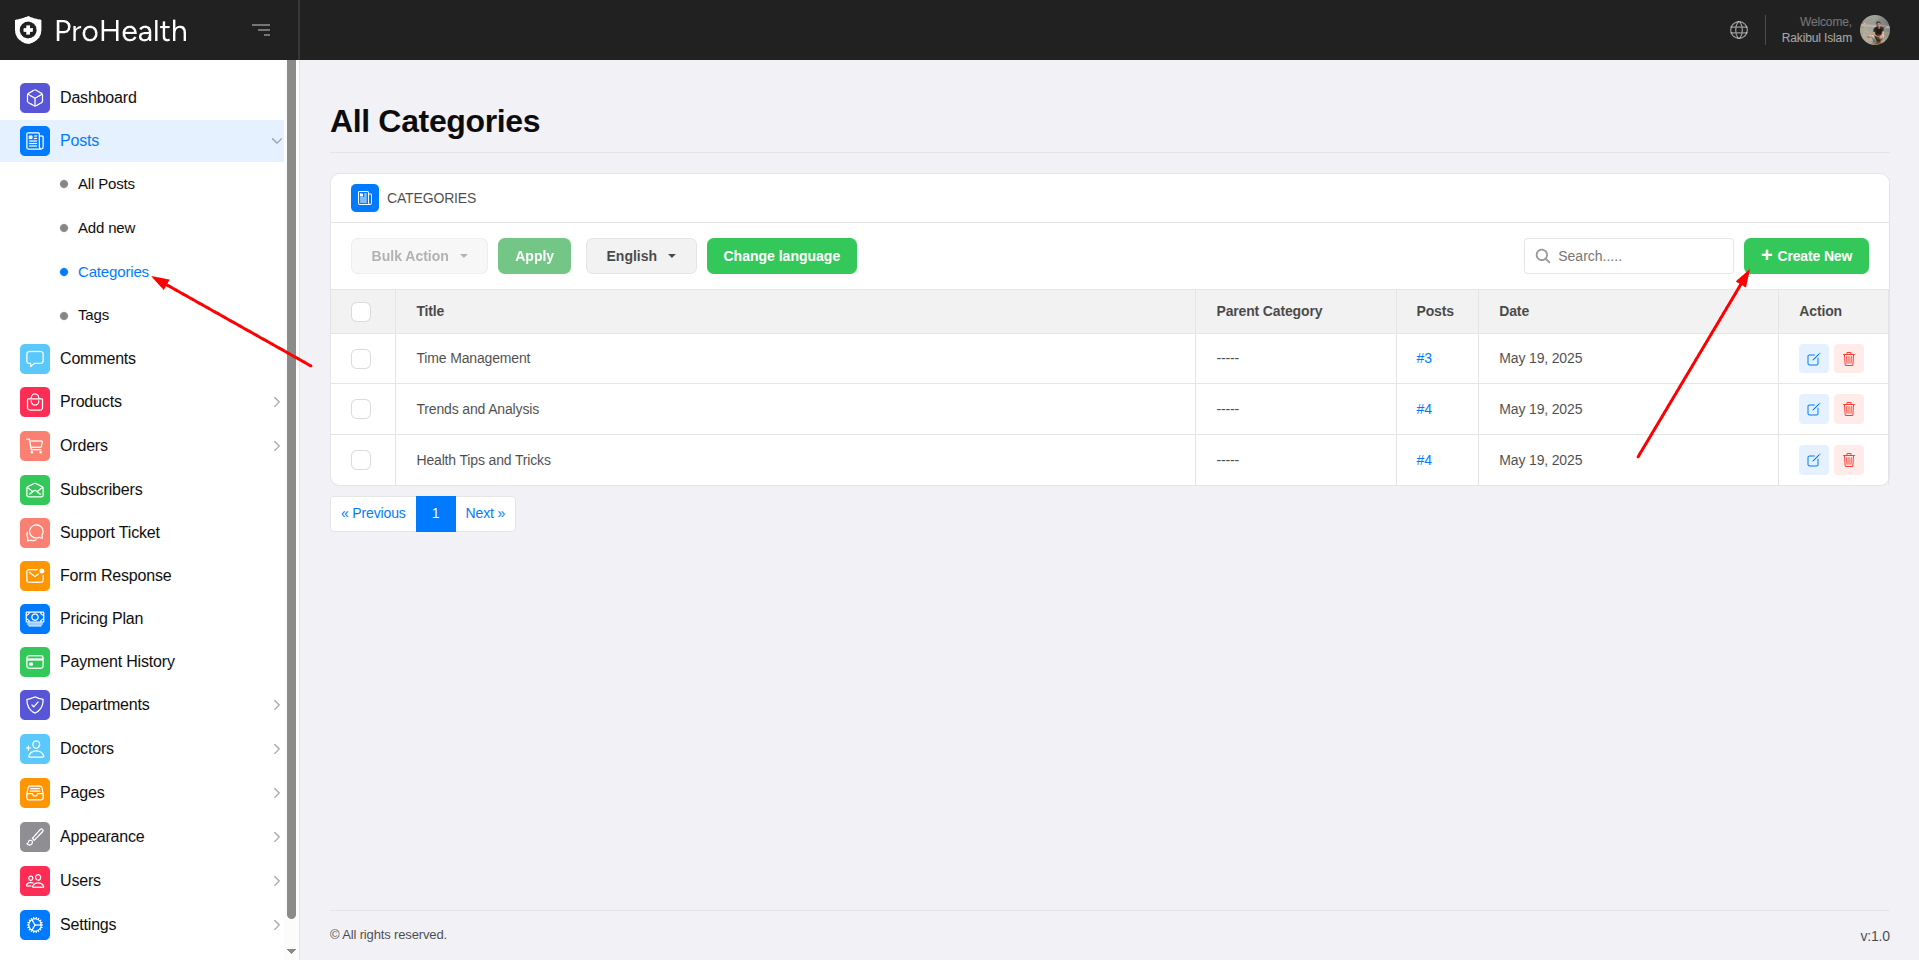Click the ProHealth shield logo icon

coord(28,30)
